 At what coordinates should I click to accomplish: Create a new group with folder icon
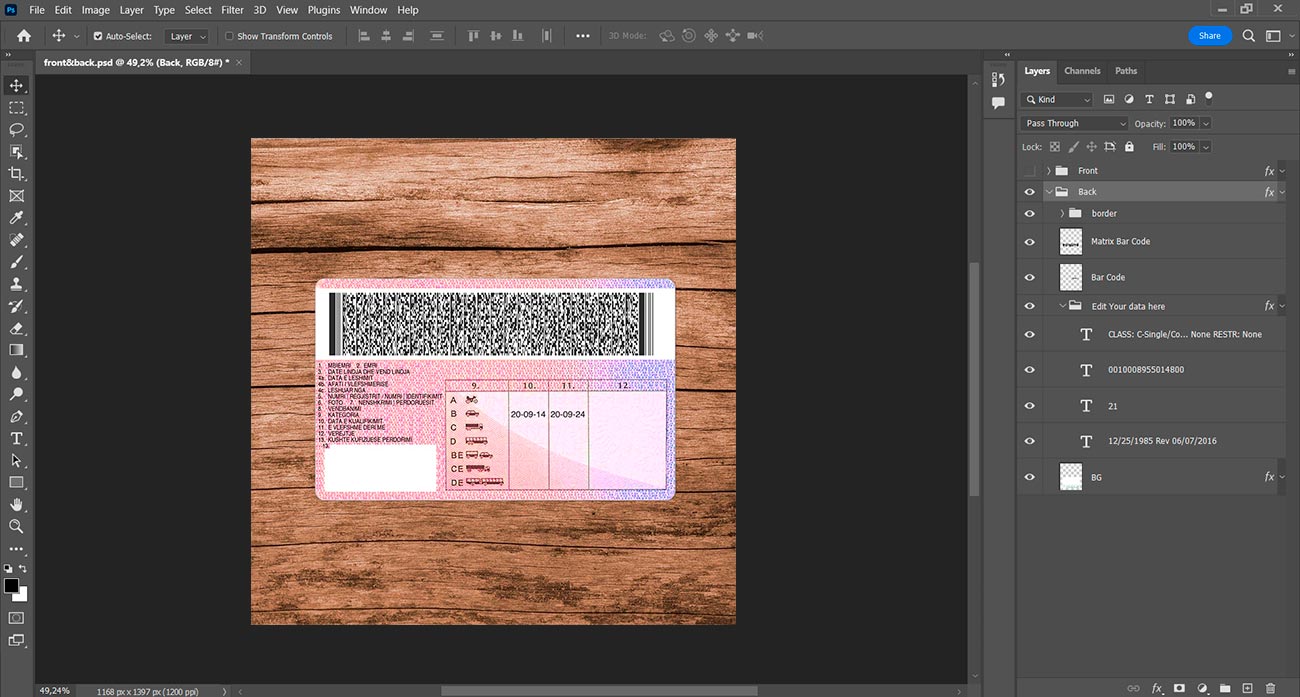pyautogui.click(x=1224, y=688)
